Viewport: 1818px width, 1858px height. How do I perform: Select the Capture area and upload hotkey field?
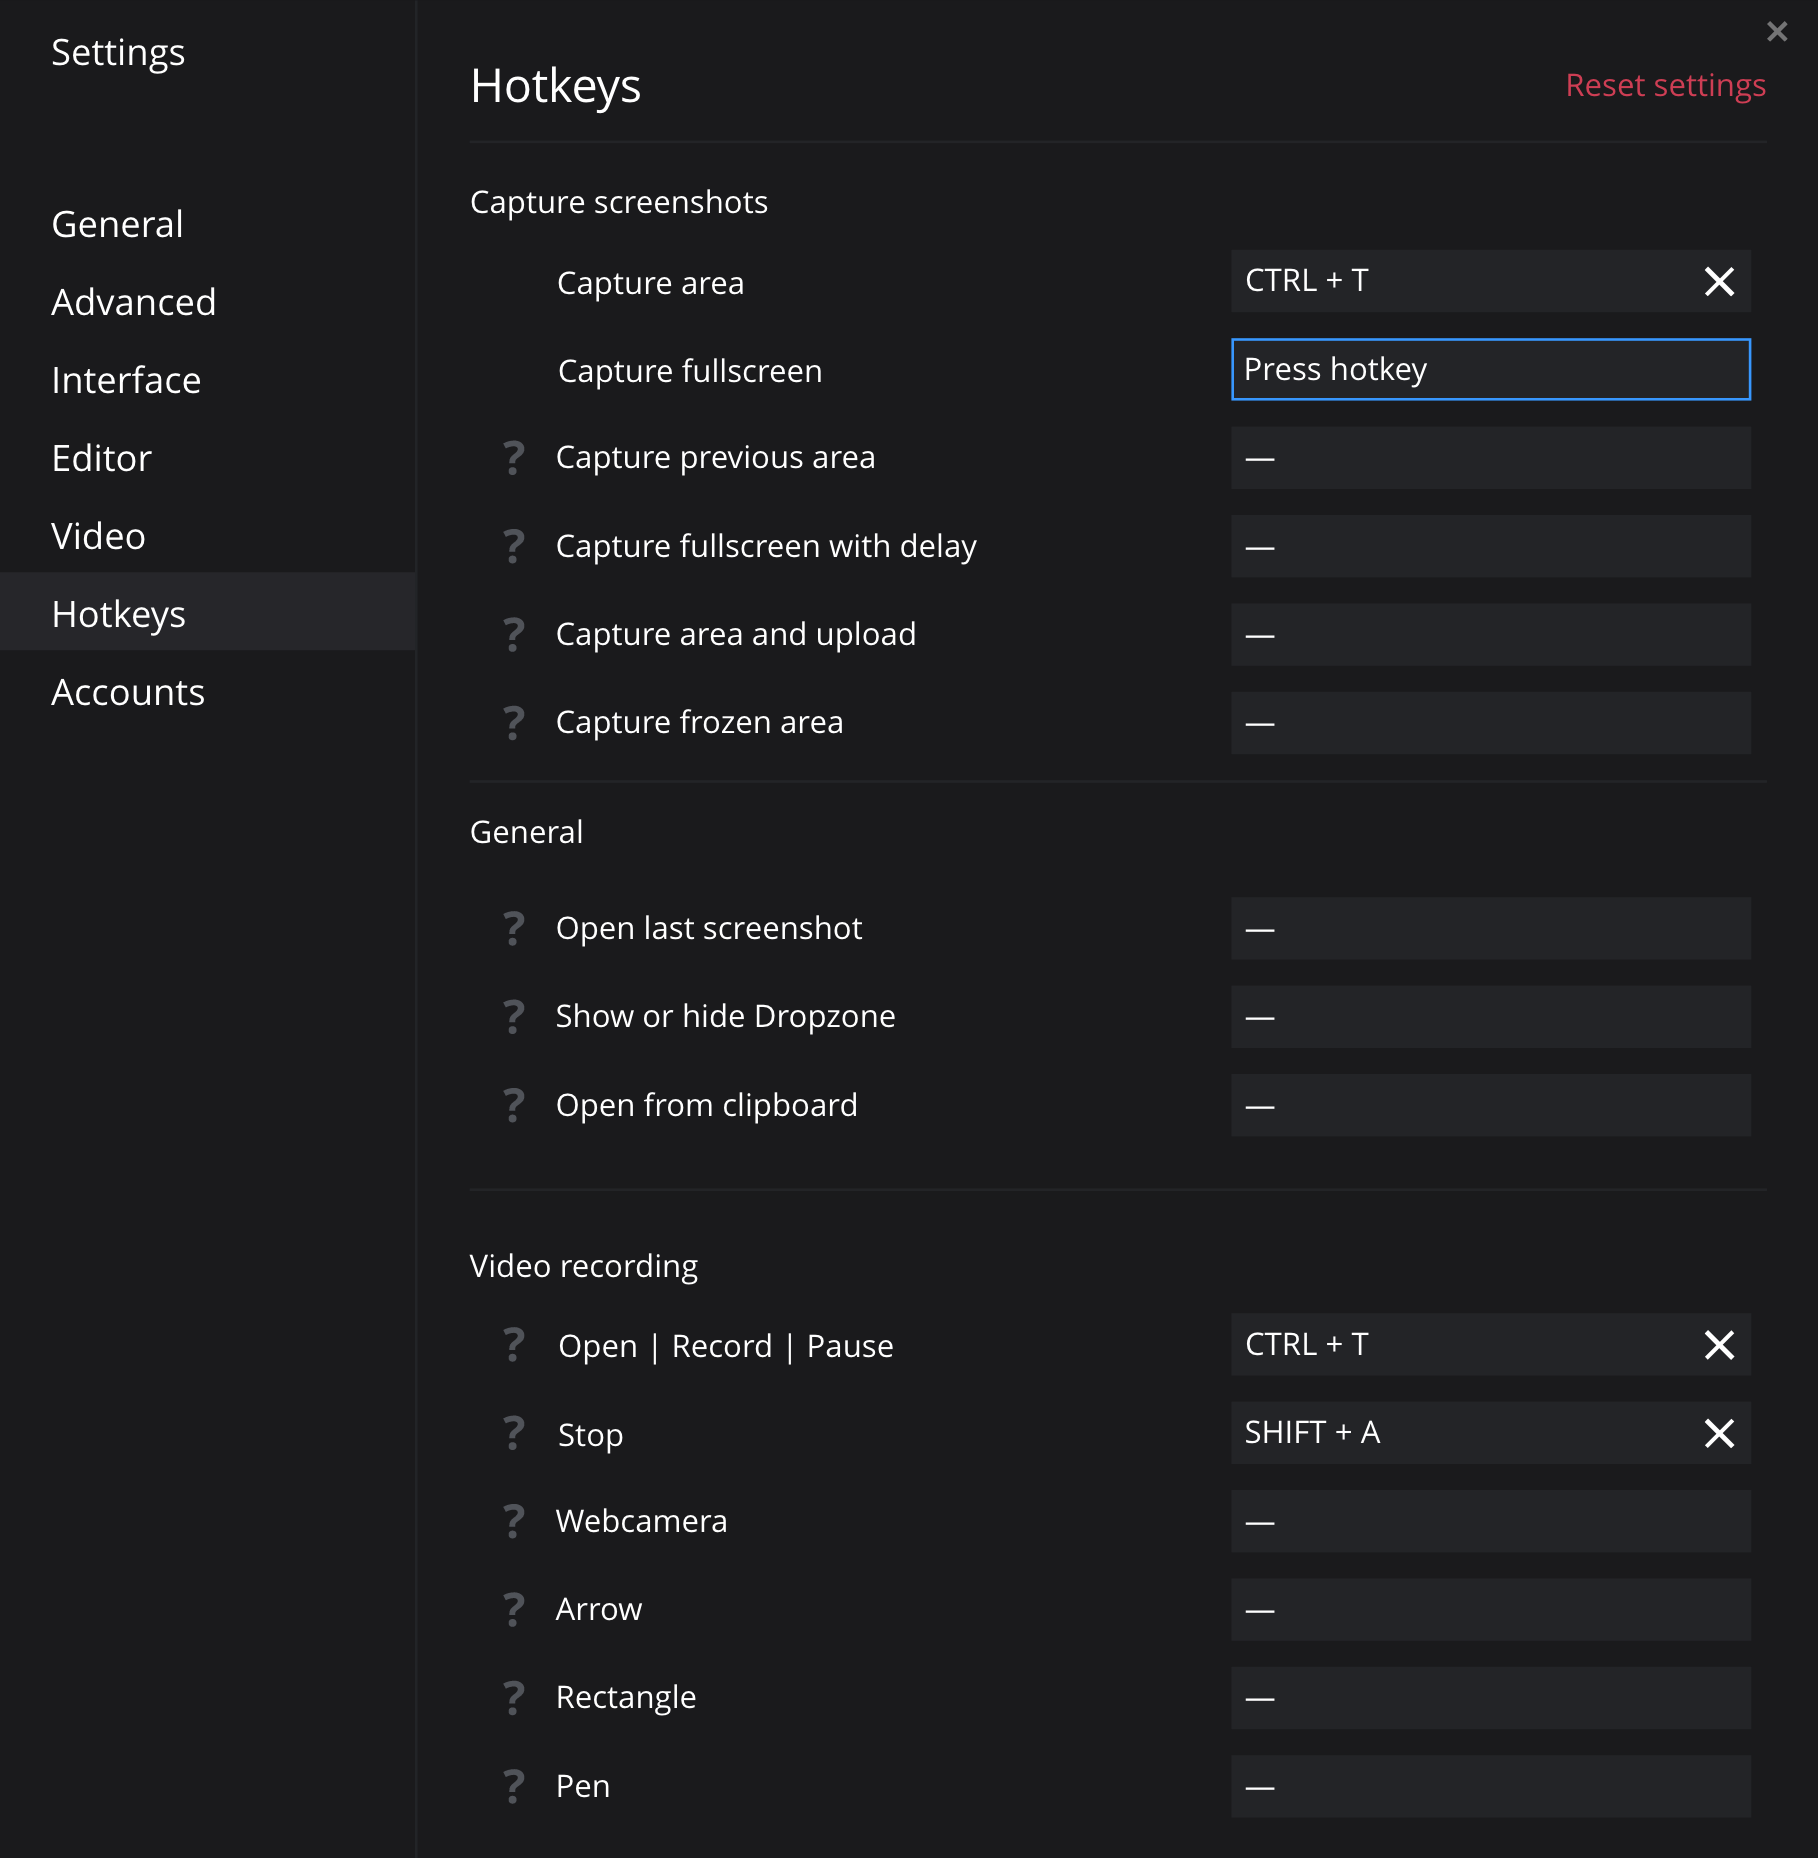click(1490, 635)
